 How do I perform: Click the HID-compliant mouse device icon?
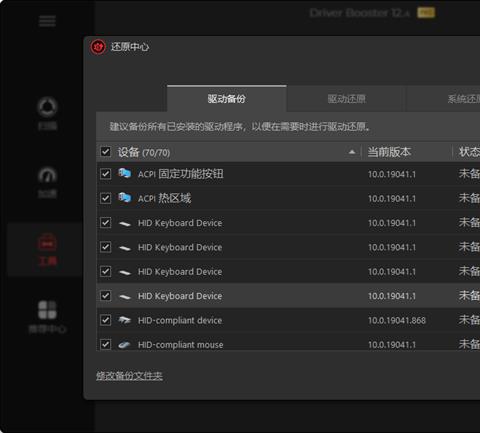point(124,344)
